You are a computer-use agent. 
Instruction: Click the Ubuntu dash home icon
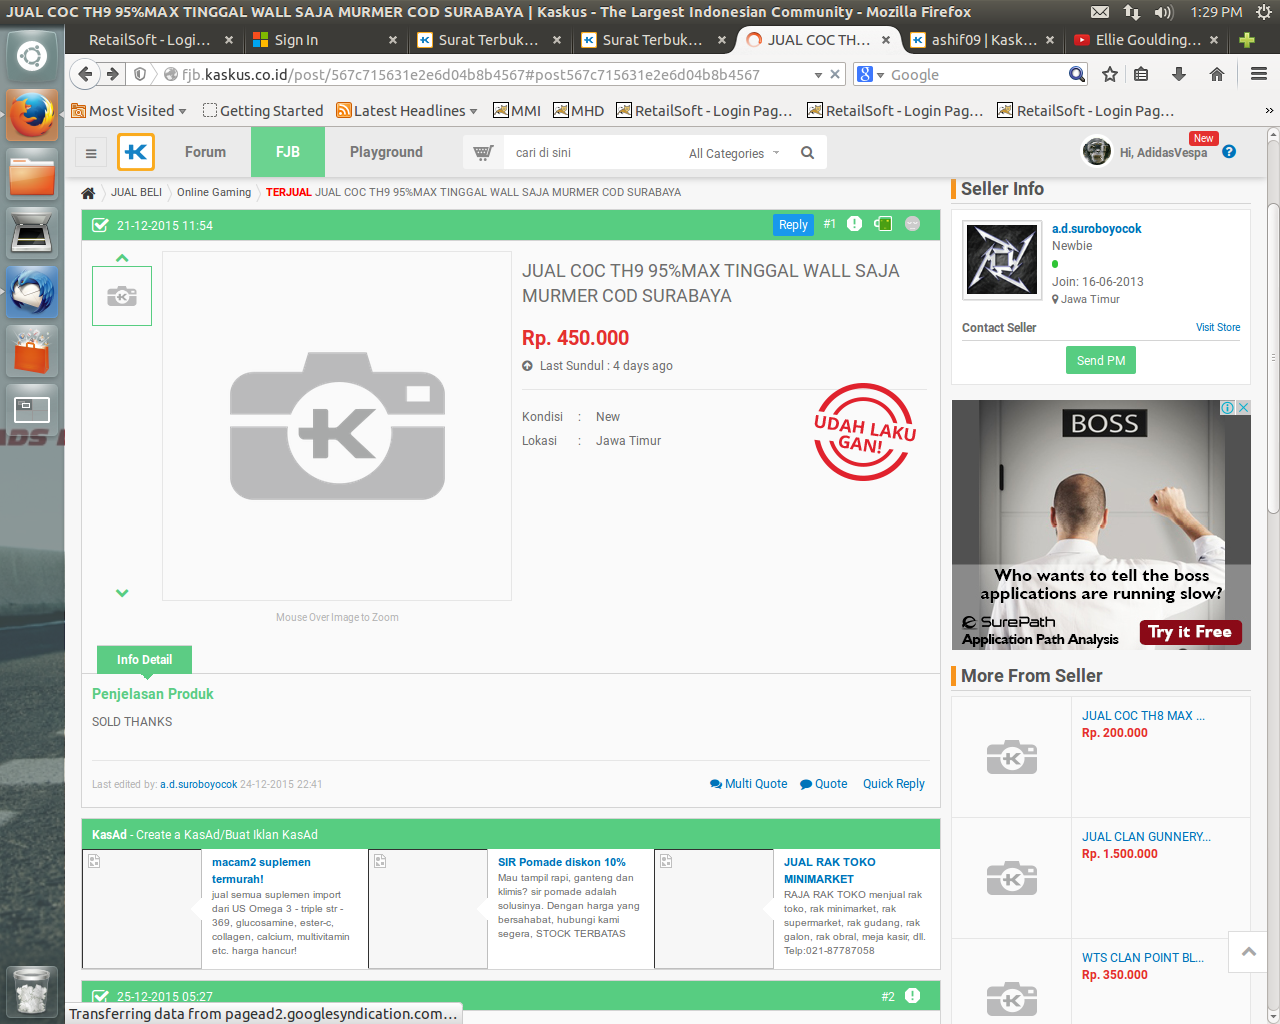[32, 56]
